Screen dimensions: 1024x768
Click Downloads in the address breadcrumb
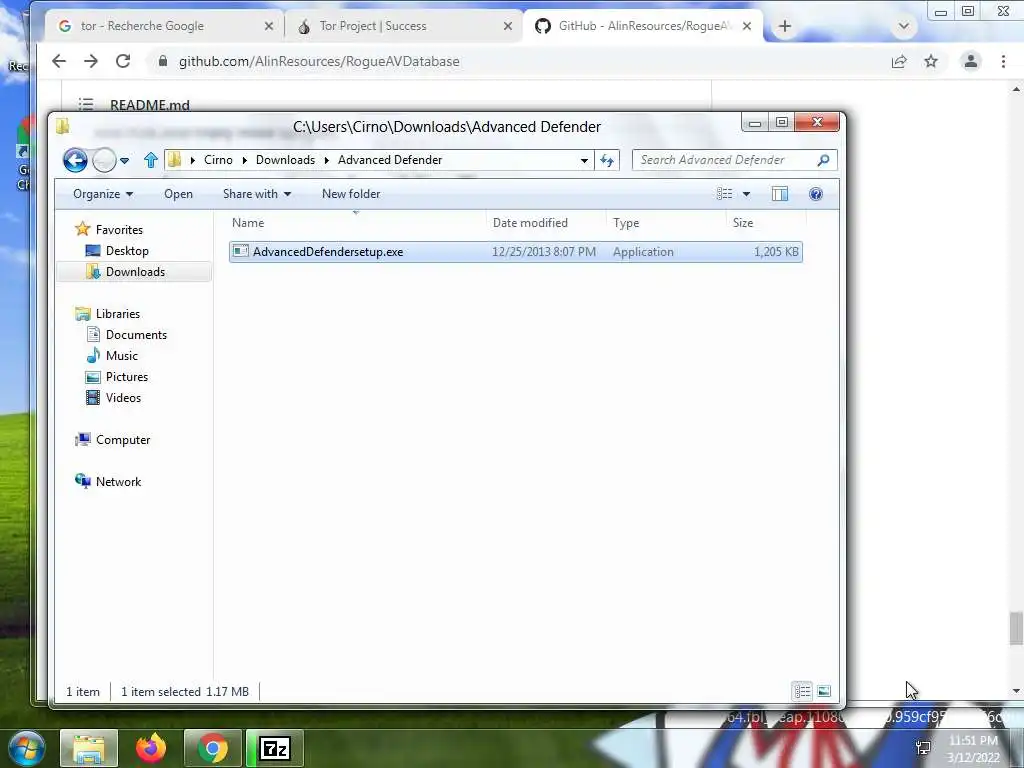pos(285,160)
